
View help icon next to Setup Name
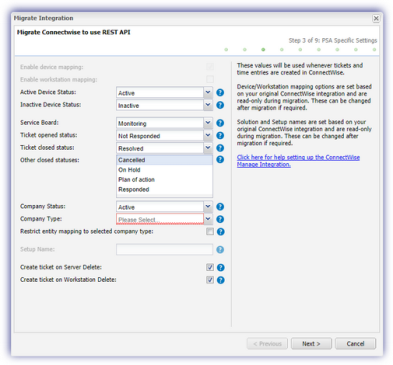coord(220,249)
